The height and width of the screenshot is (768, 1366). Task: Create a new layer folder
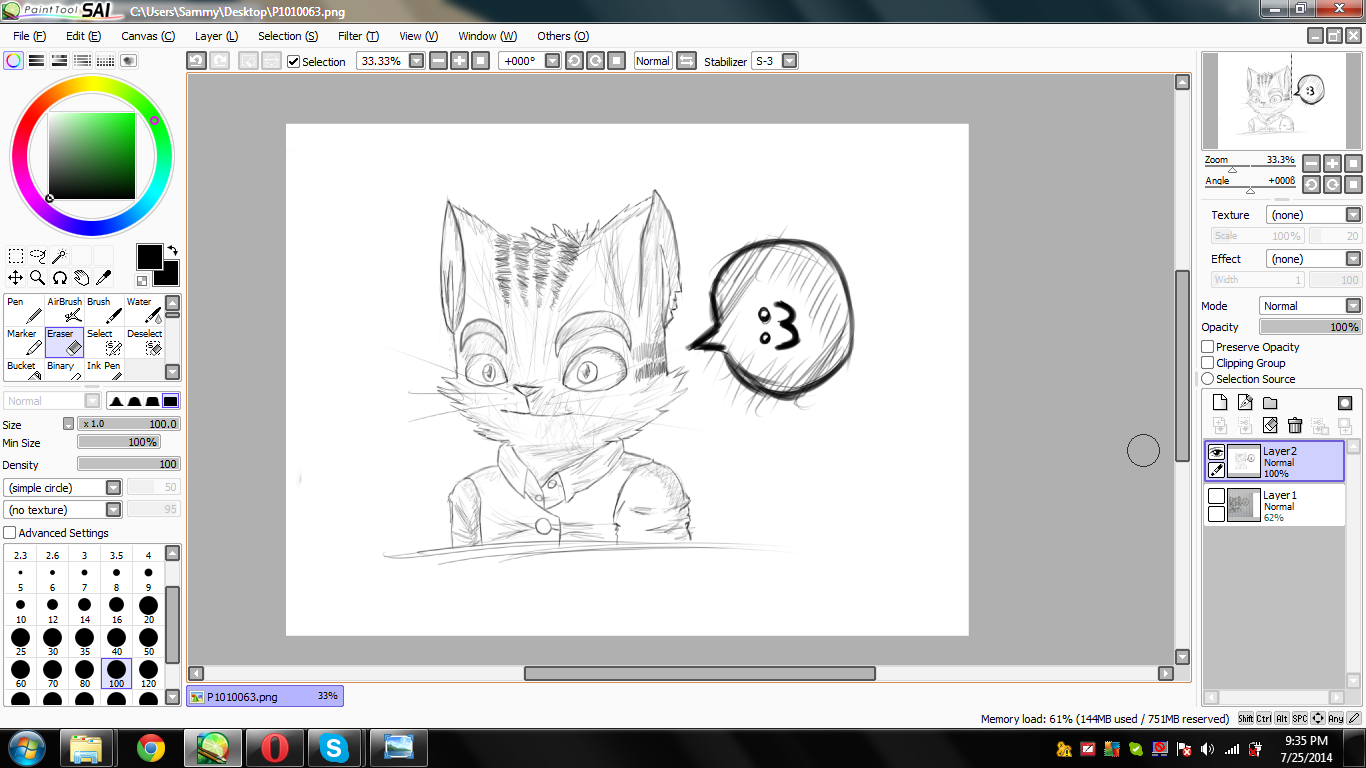click(x=1270, y=403)
